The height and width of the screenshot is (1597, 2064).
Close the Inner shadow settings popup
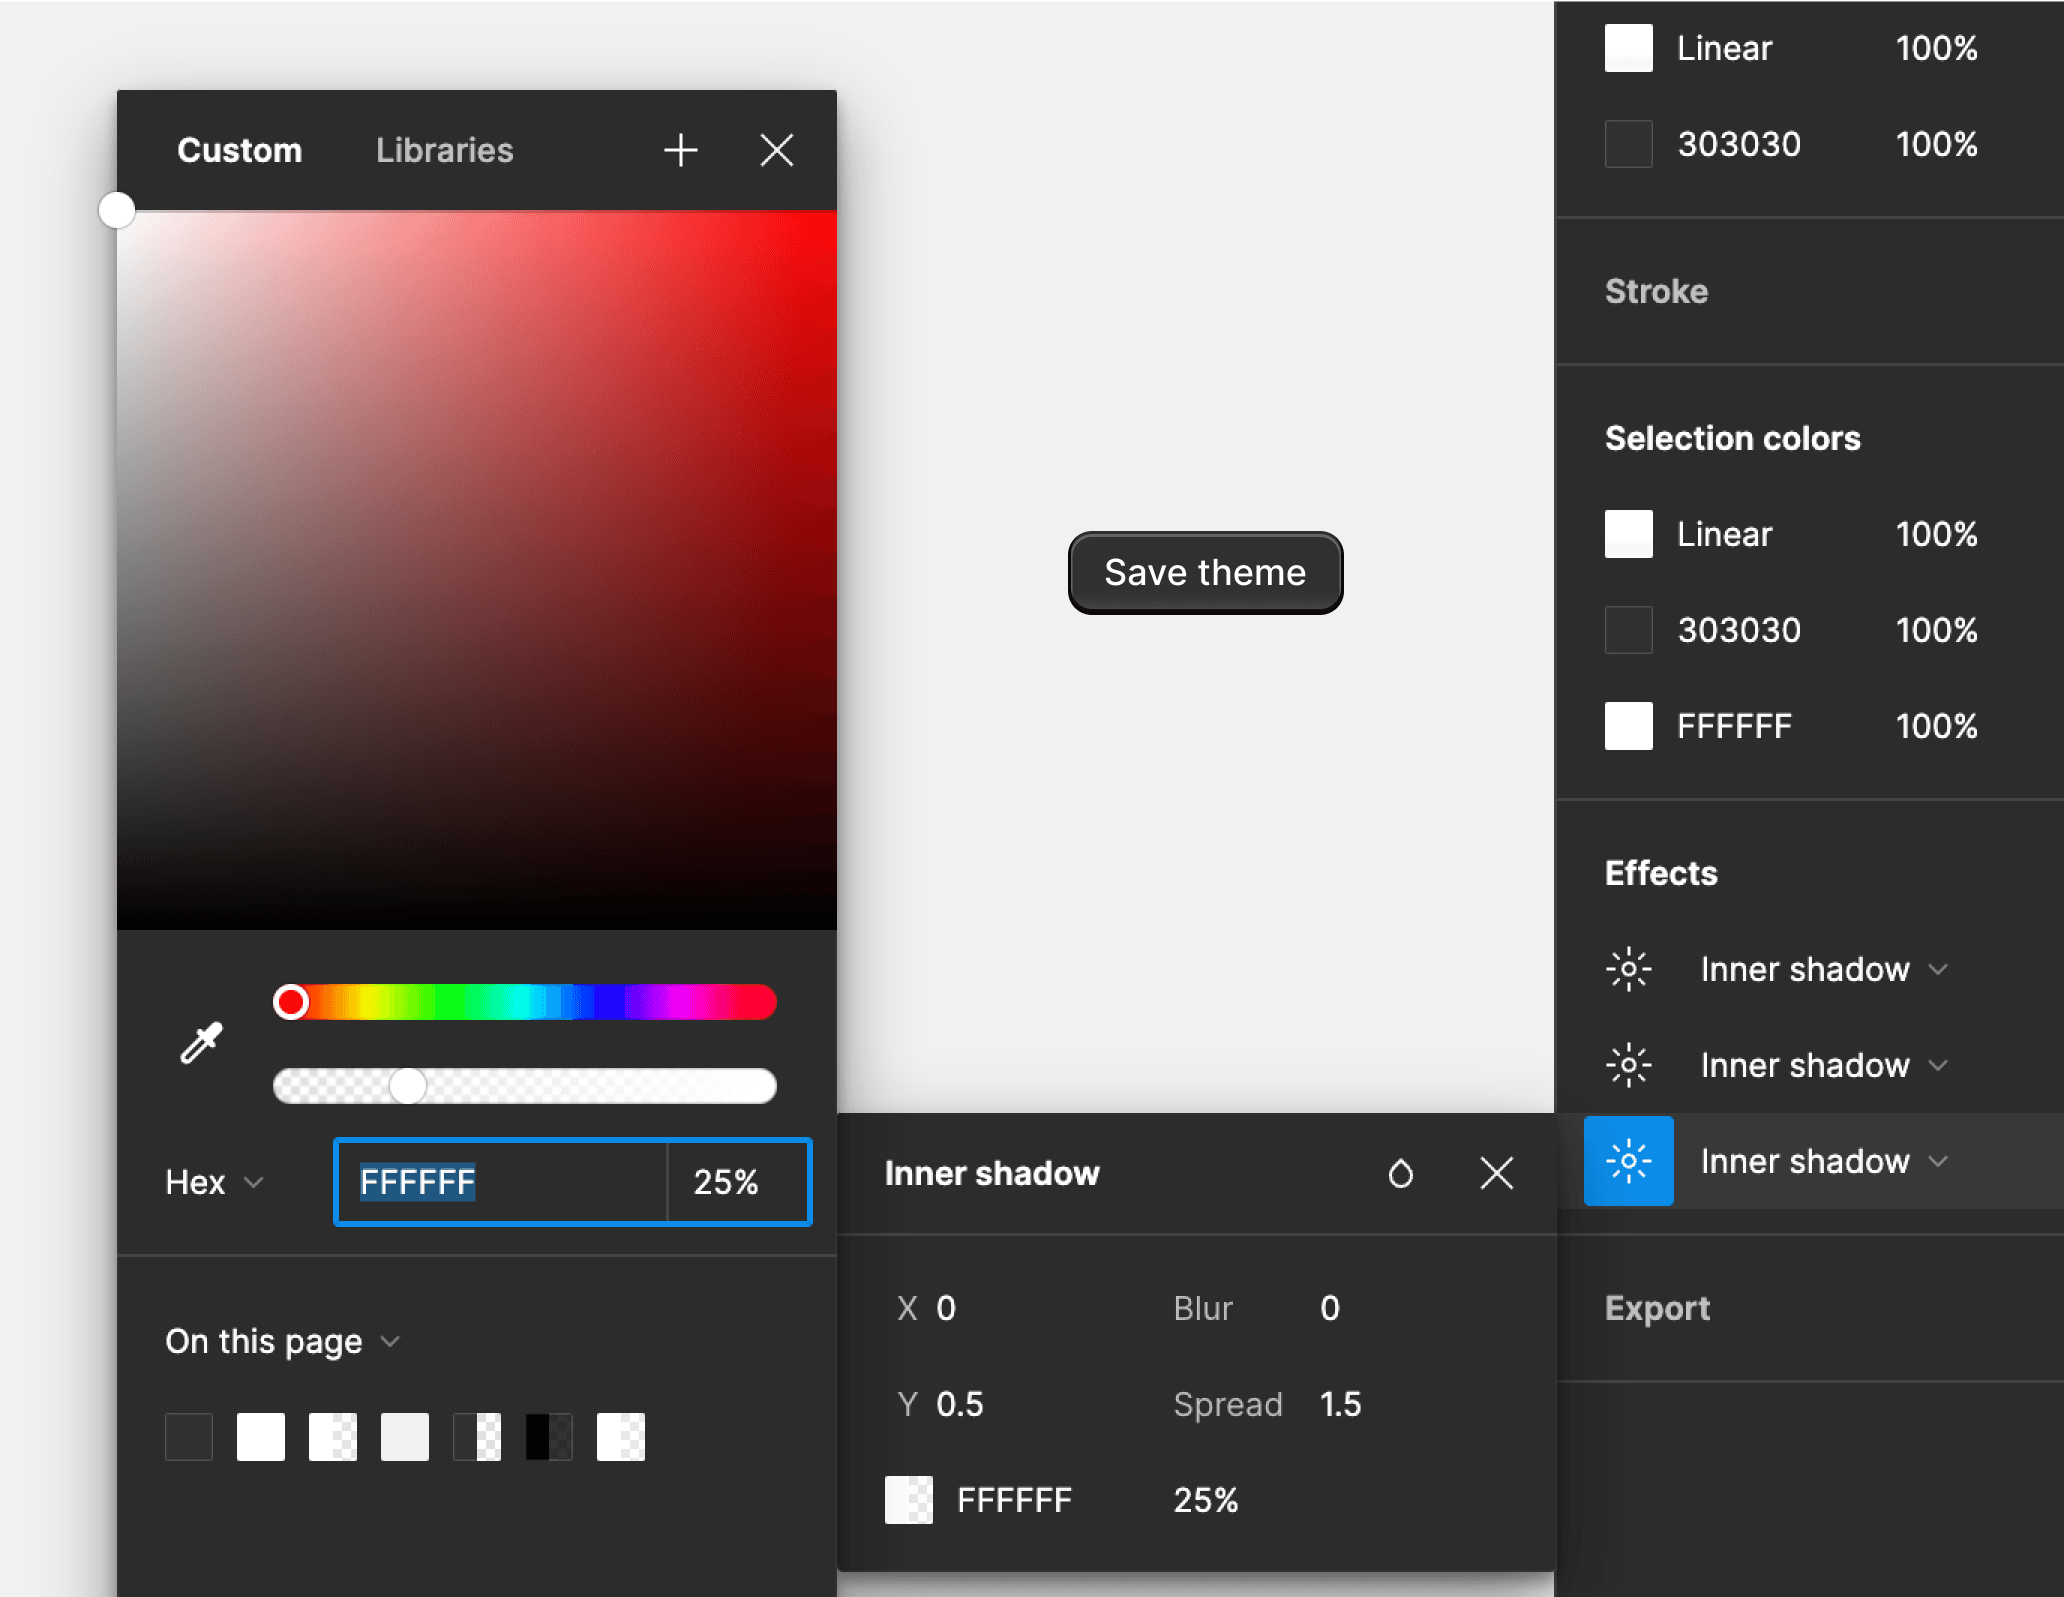pyautogui.click(x=1496, y=1173)
